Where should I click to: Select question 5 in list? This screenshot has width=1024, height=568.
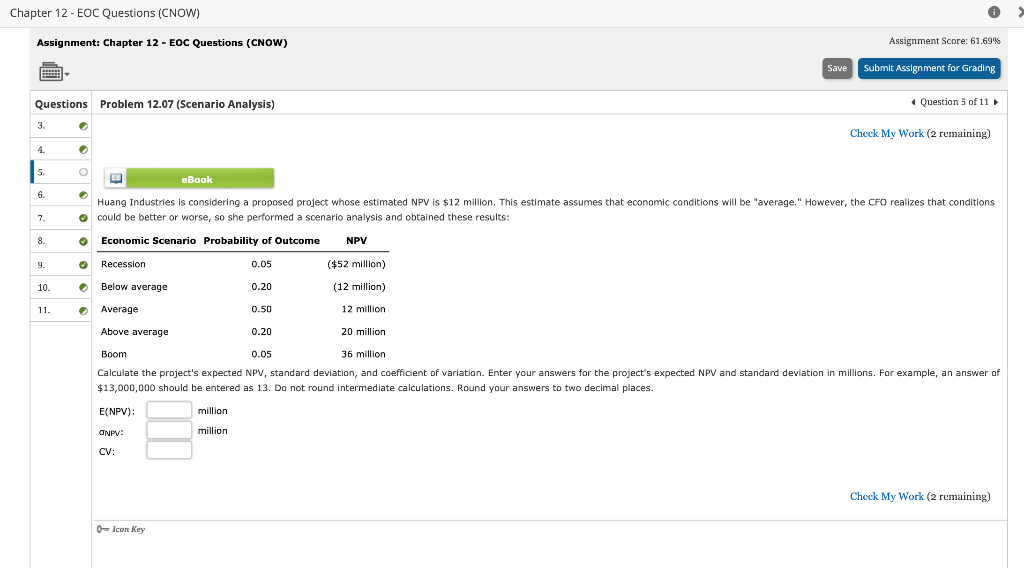coord(61,172)
